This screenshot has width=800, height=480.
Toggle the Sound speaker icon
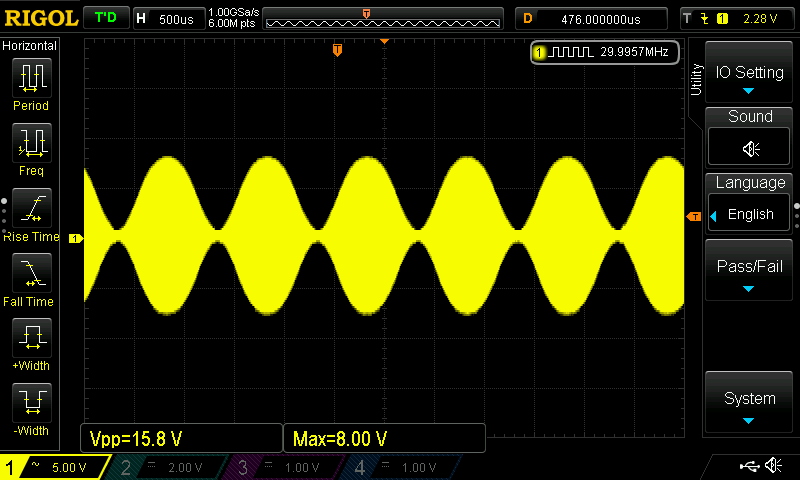(749, 148)
